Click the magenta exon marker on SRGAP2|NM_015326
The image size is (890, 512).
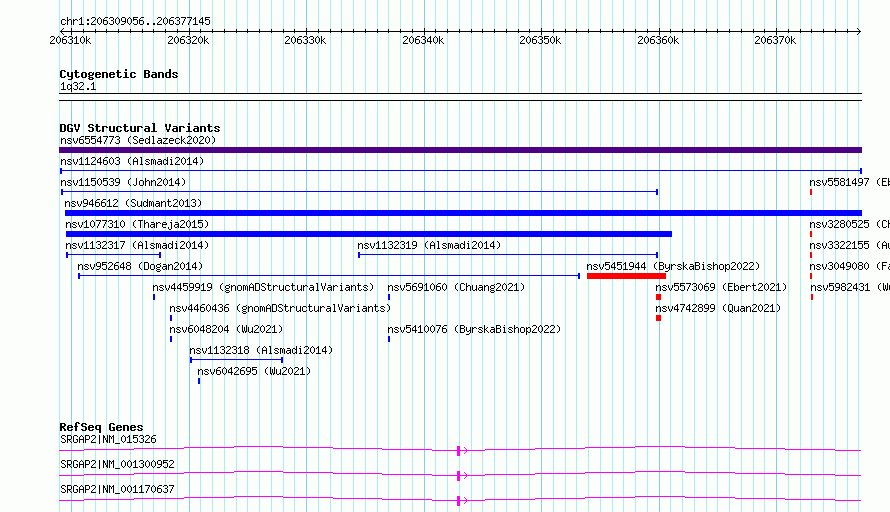coord(459,451)
